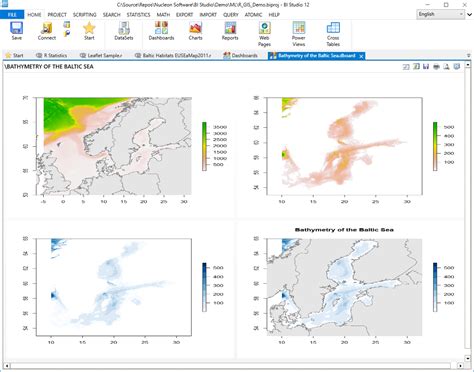Click the blue Baltic raster chart without coastlines
Image resolution: width=474 pixels, height=372 pixels.
tap(114, 287)
